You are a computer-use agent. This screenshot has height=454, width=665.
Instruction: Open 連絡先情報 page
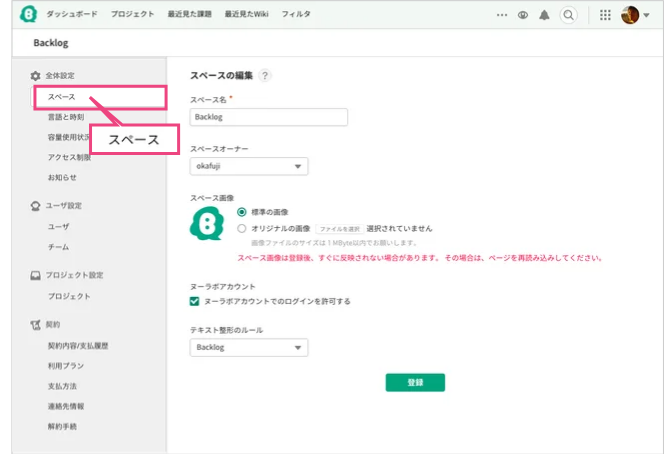coord(66,406)
